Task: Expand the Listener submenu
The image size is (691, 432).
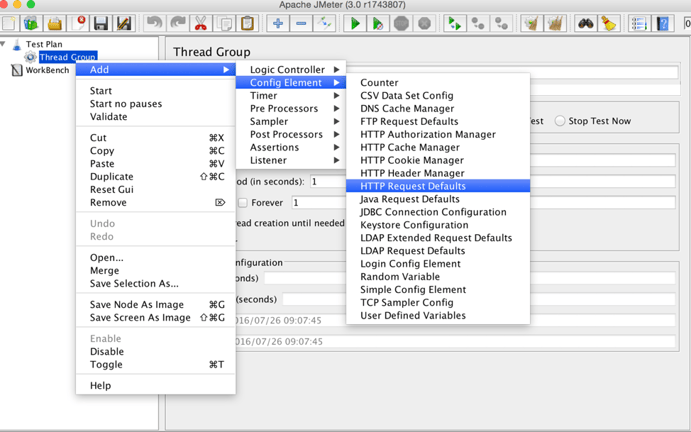Action: click(x=291, y=160)
